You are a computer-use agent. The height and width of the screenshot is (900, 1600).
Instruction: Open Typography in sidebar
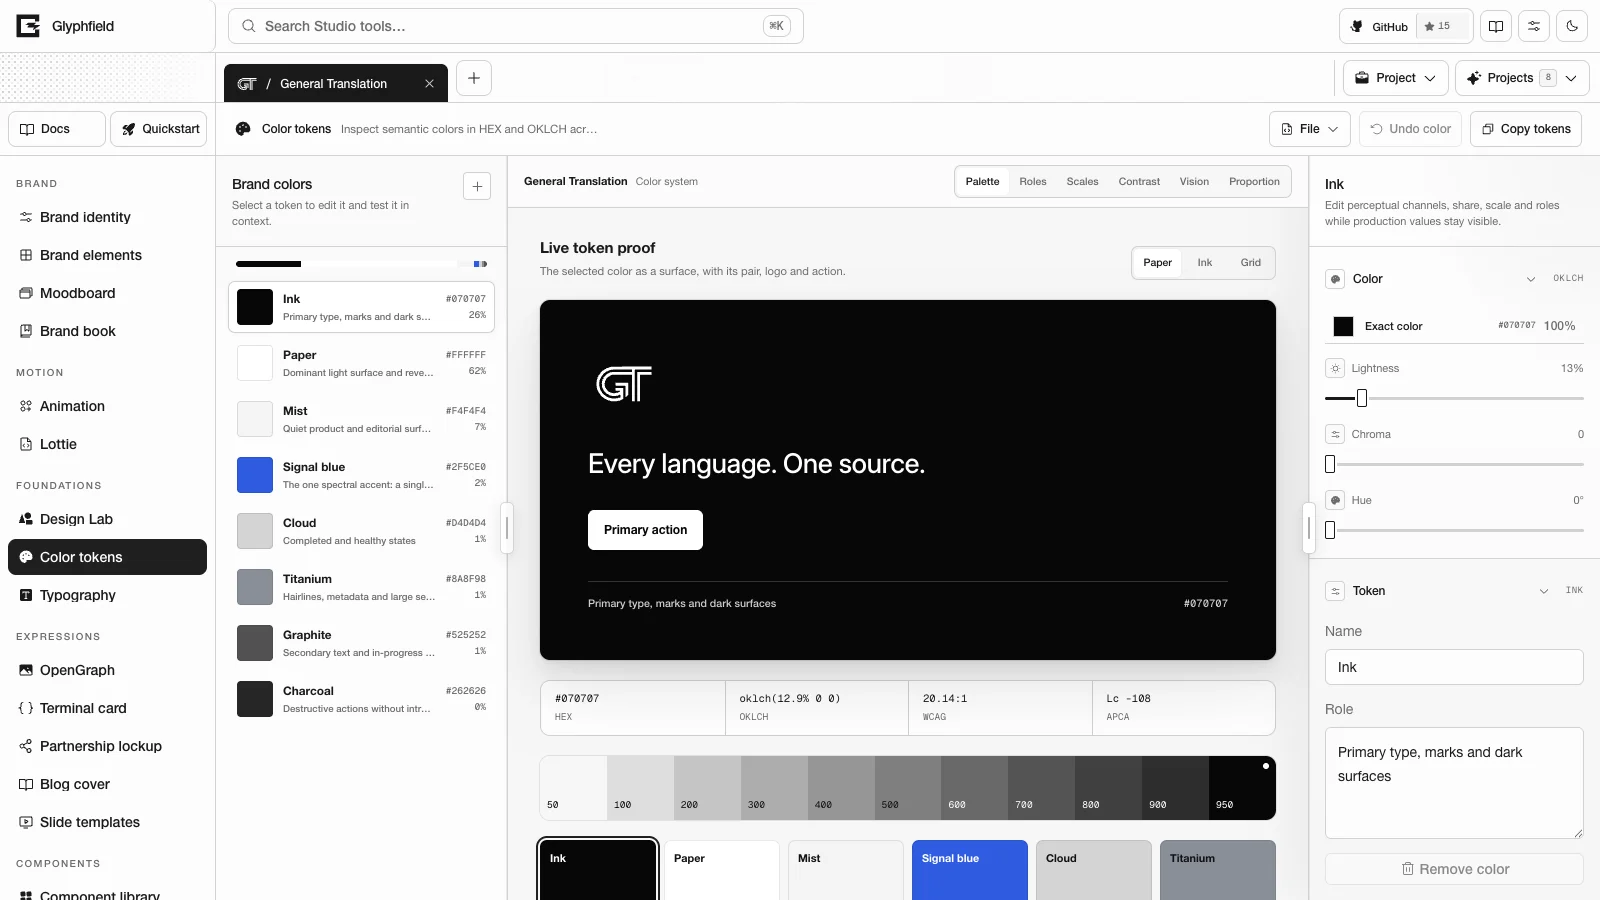click(x=107, y=595)
